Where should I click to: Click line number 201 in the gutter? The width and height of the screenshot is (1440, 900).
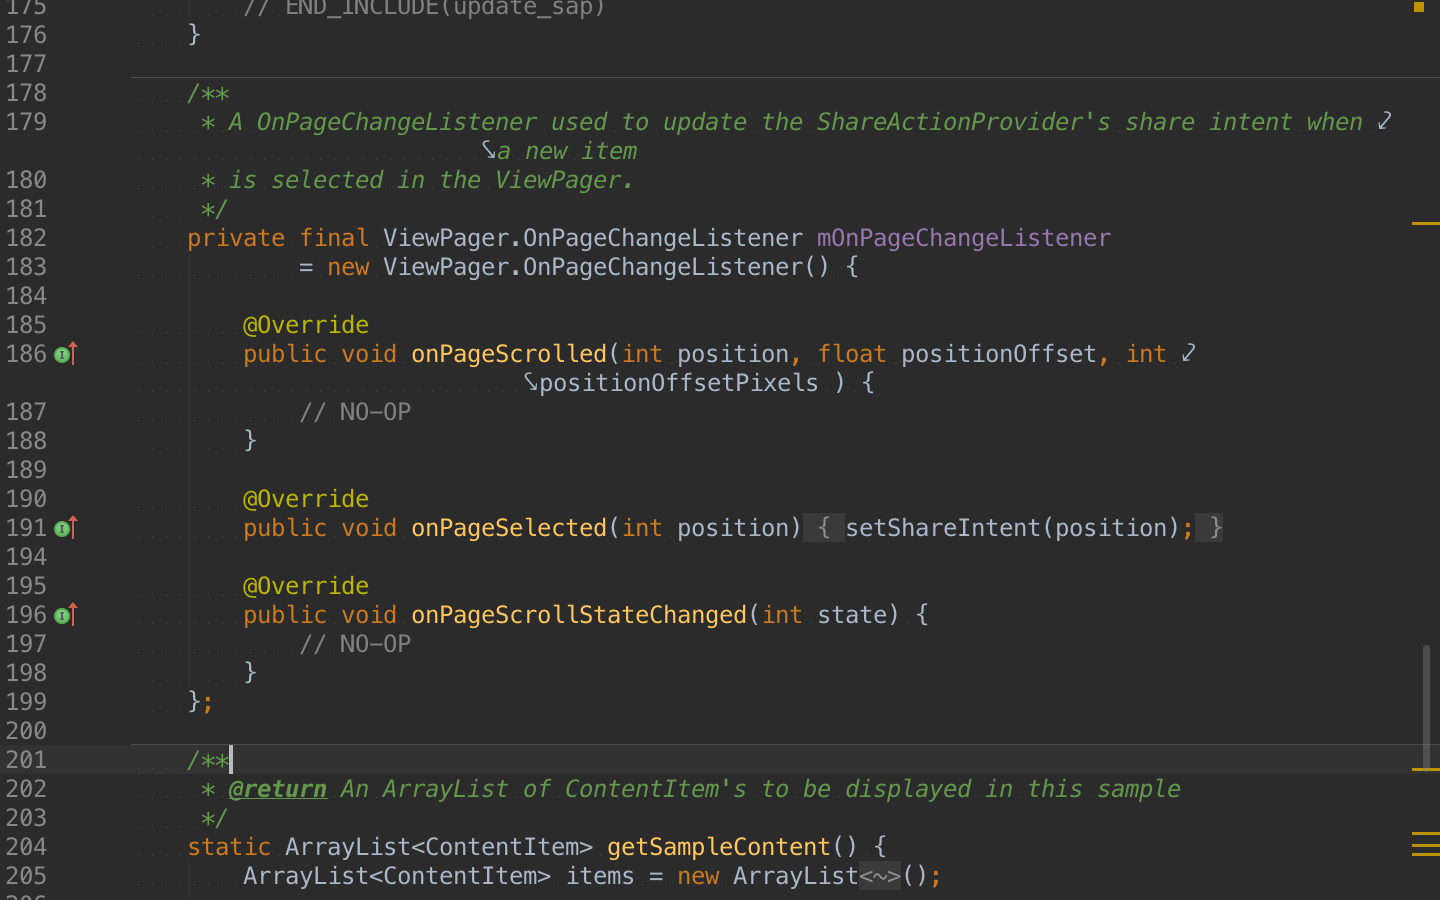pyautogui.click(x=26, y=760)
